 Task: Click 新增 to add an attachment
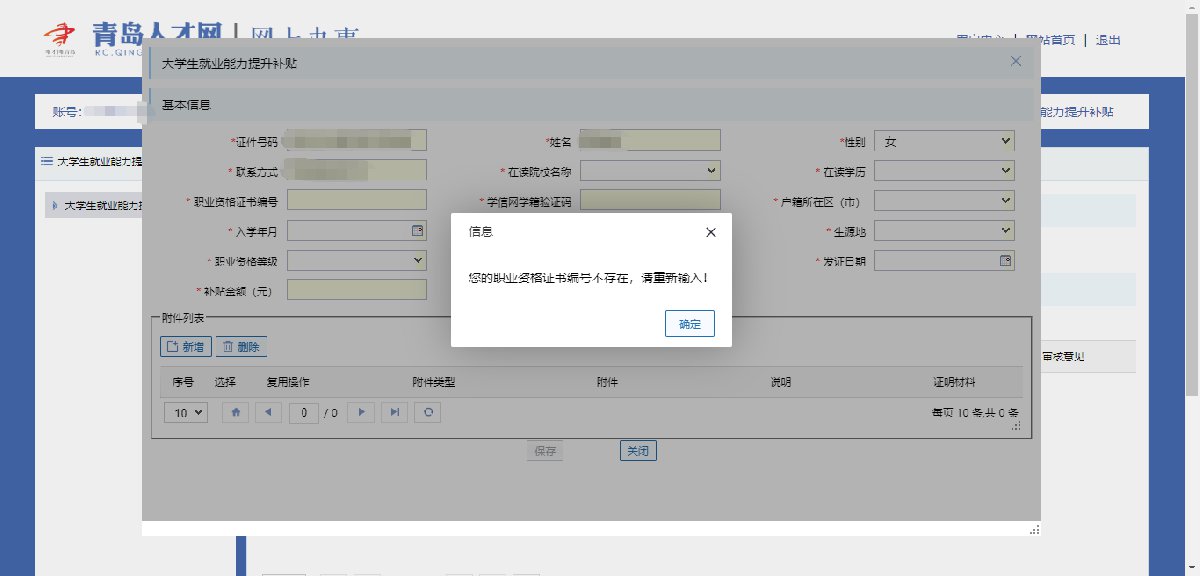pyautogui.click(x=186, y=347)
